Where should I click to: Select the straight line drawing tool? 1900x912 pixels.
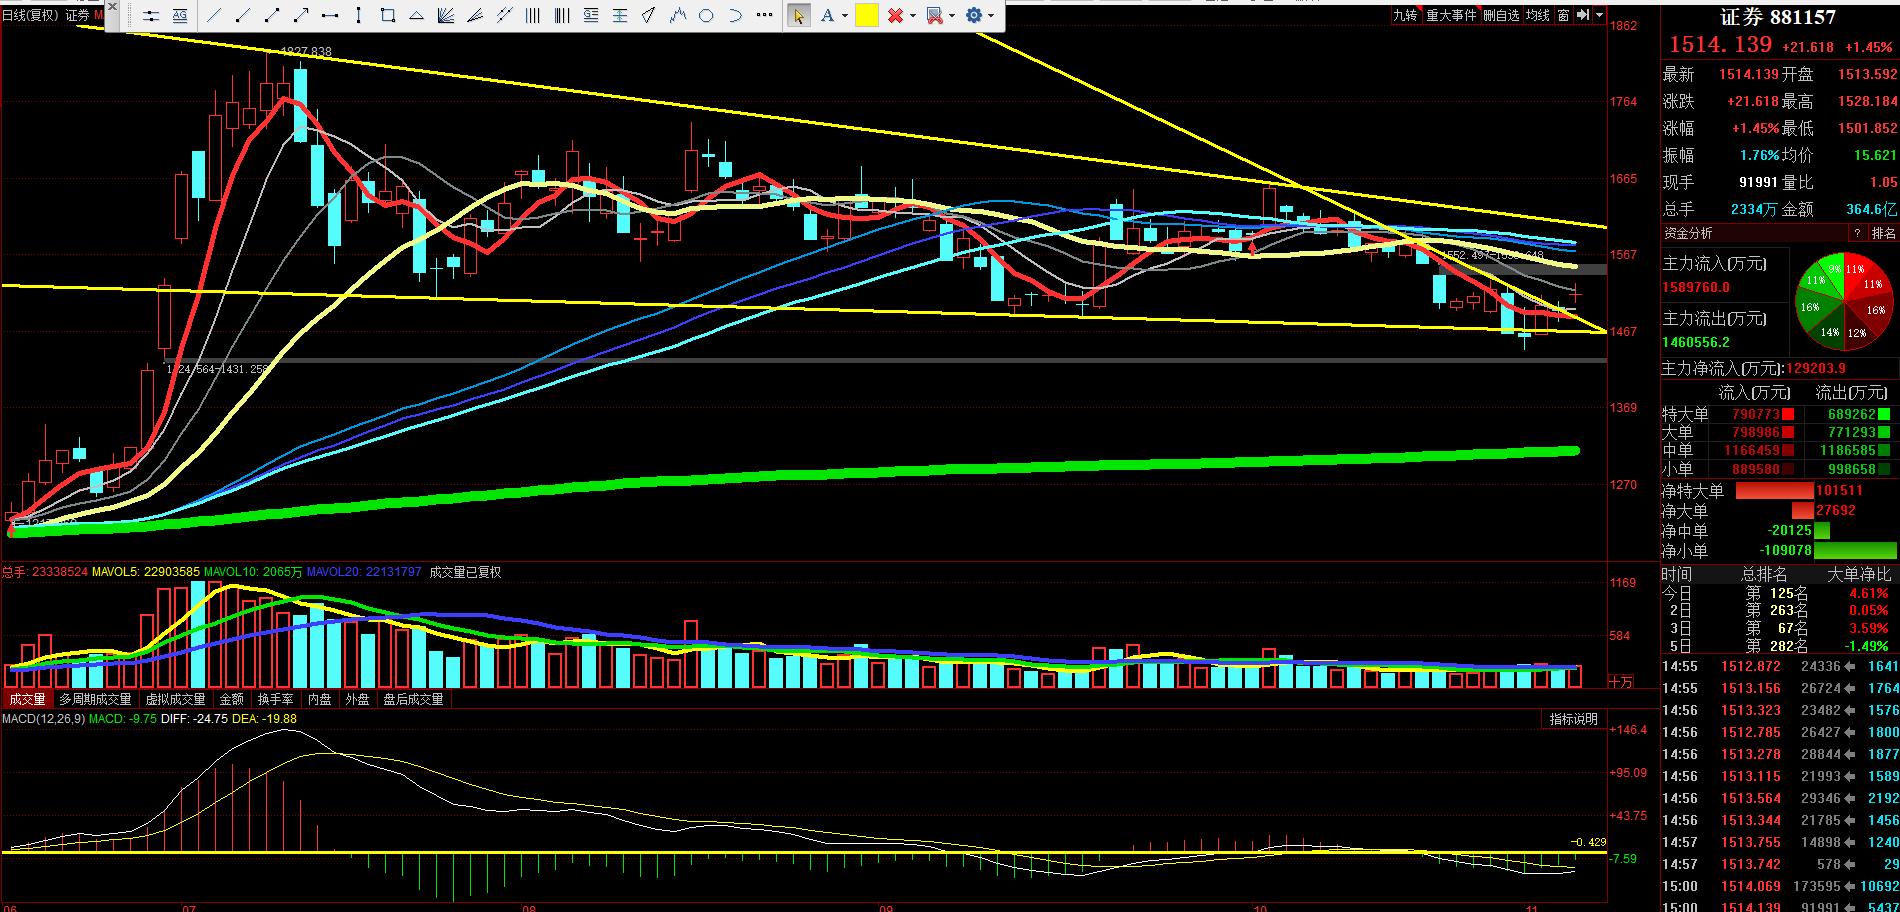(214, 16)
